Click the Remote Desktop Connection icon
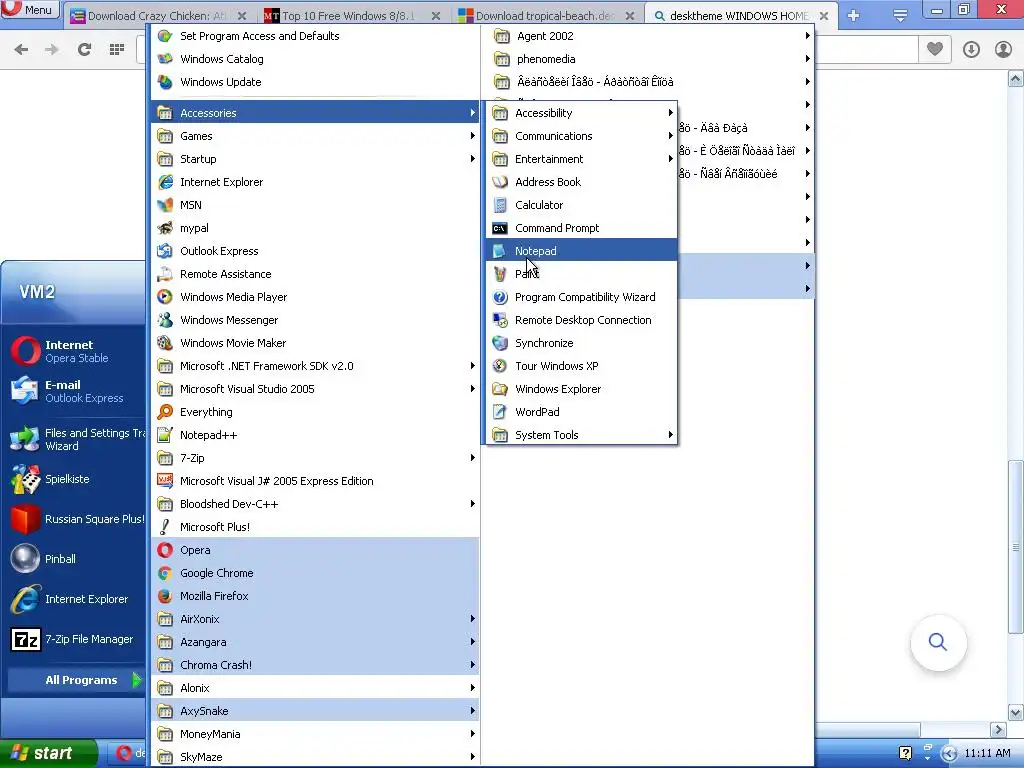1024x768 pixels. coord(500,320)
